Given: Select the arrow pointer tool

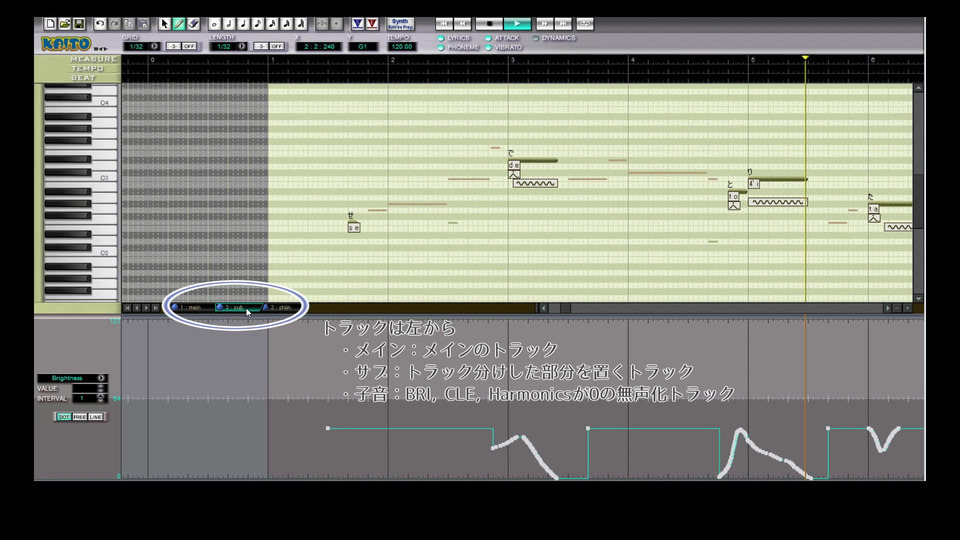Looking at the screenshot, I should pos(164,24).
